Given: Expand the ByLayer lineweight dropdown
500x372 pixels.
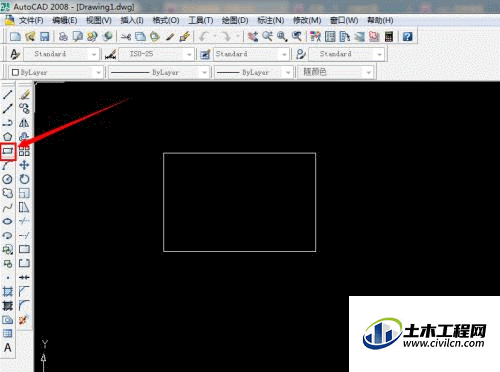Looking at the screenshot, I should coord(288,72).
